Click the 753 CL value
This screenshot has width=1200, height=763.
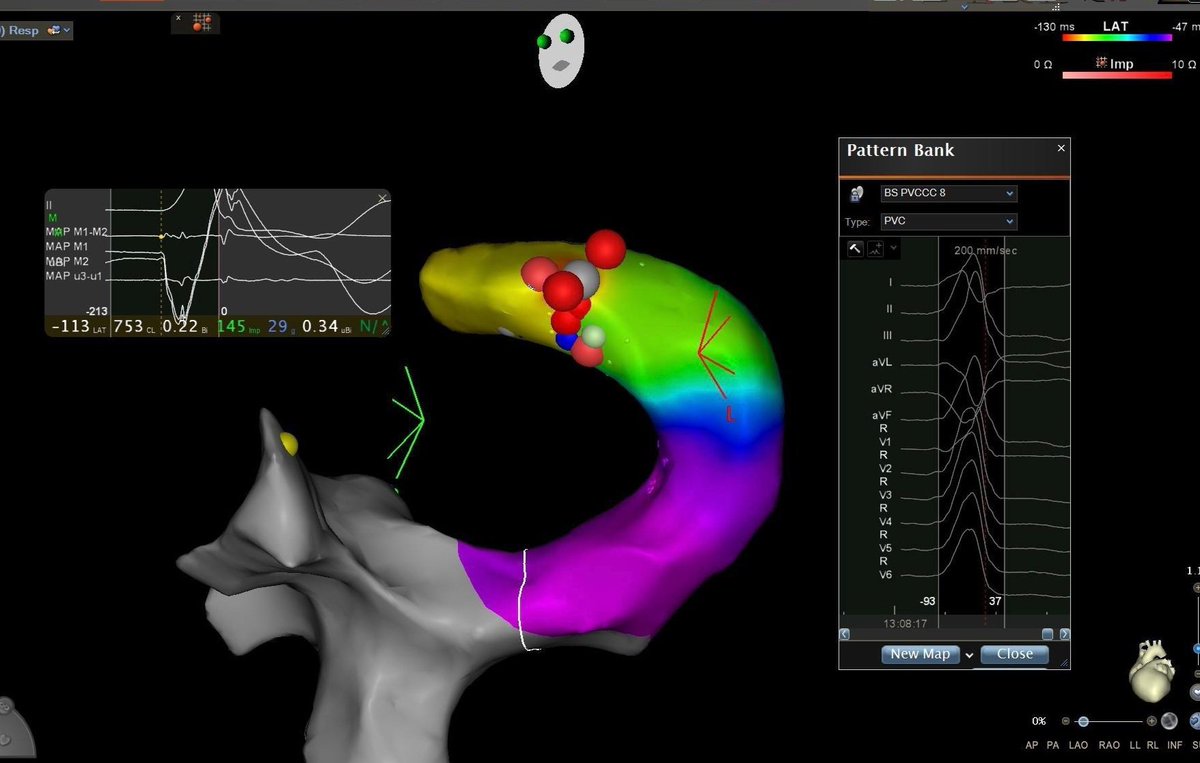128,326
